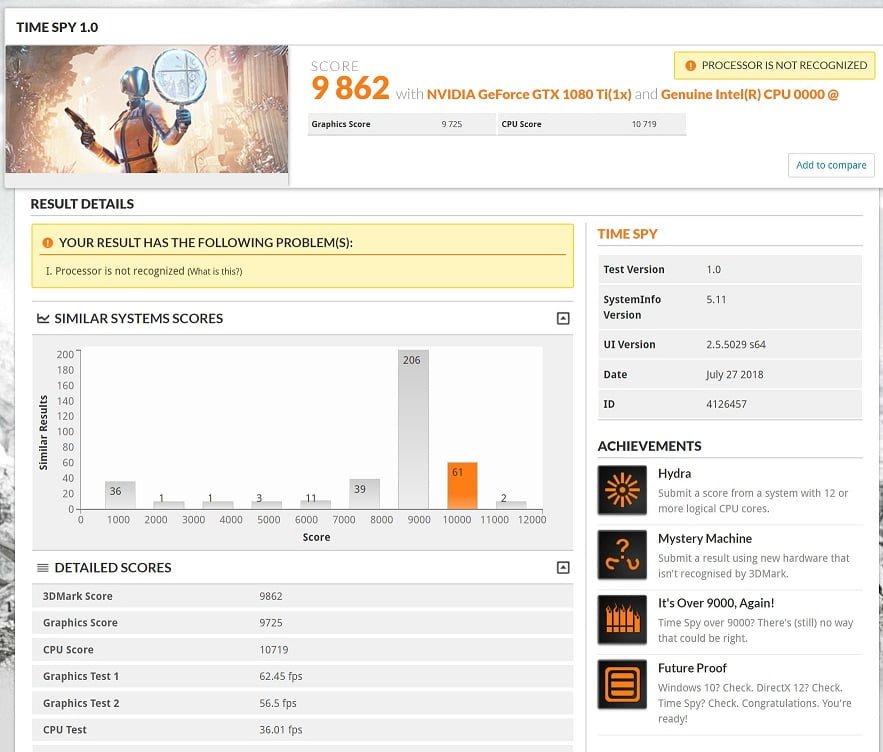
Task: Click the 39 results bar in chart
Action: 364,494
